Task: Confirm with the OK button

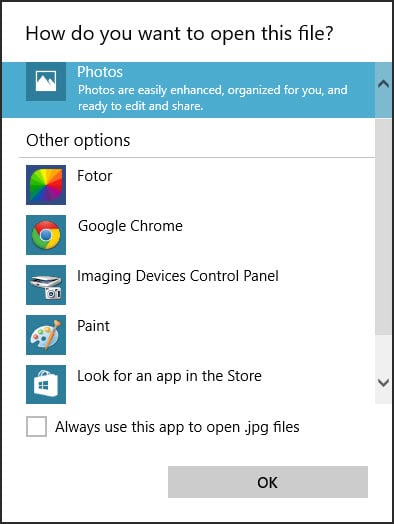Action: coord(268,482)
